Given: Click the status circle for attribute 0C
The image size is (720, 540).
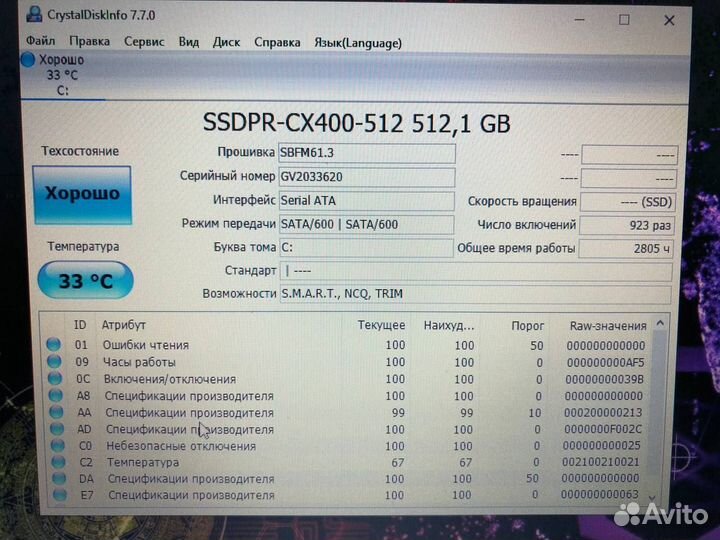Looking at the screenshot, I should [x=55, y=378].
